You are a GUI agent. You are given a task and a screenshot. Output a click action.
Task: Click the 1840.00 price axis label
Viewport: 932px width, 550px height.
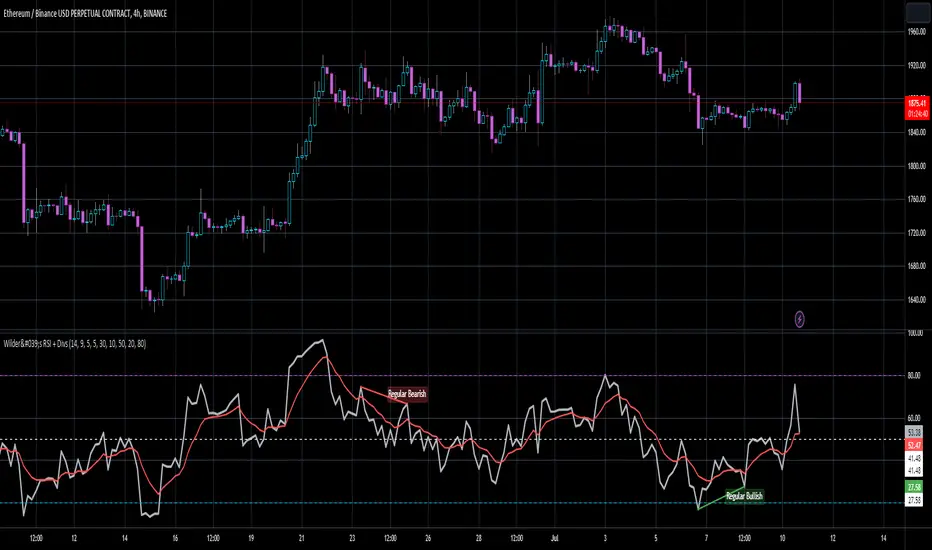click(x=917, y=132)
